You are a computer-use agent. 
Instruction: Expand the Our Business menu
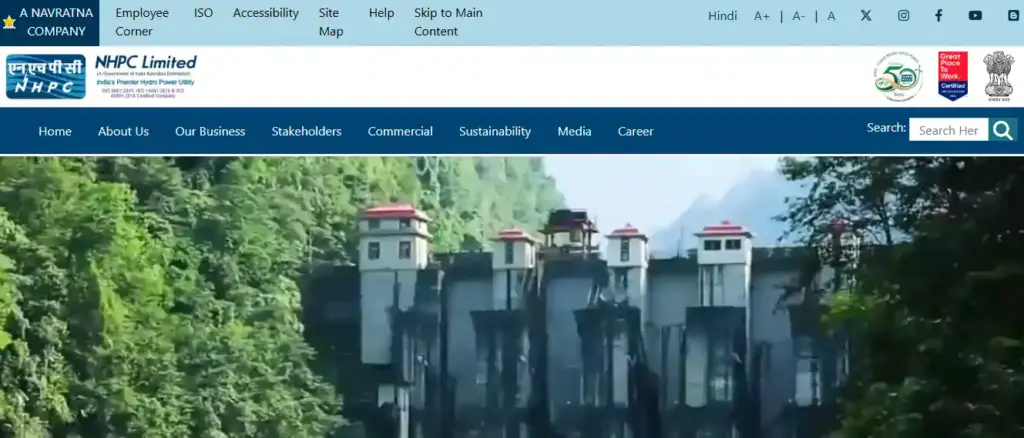tap(210, 131)
